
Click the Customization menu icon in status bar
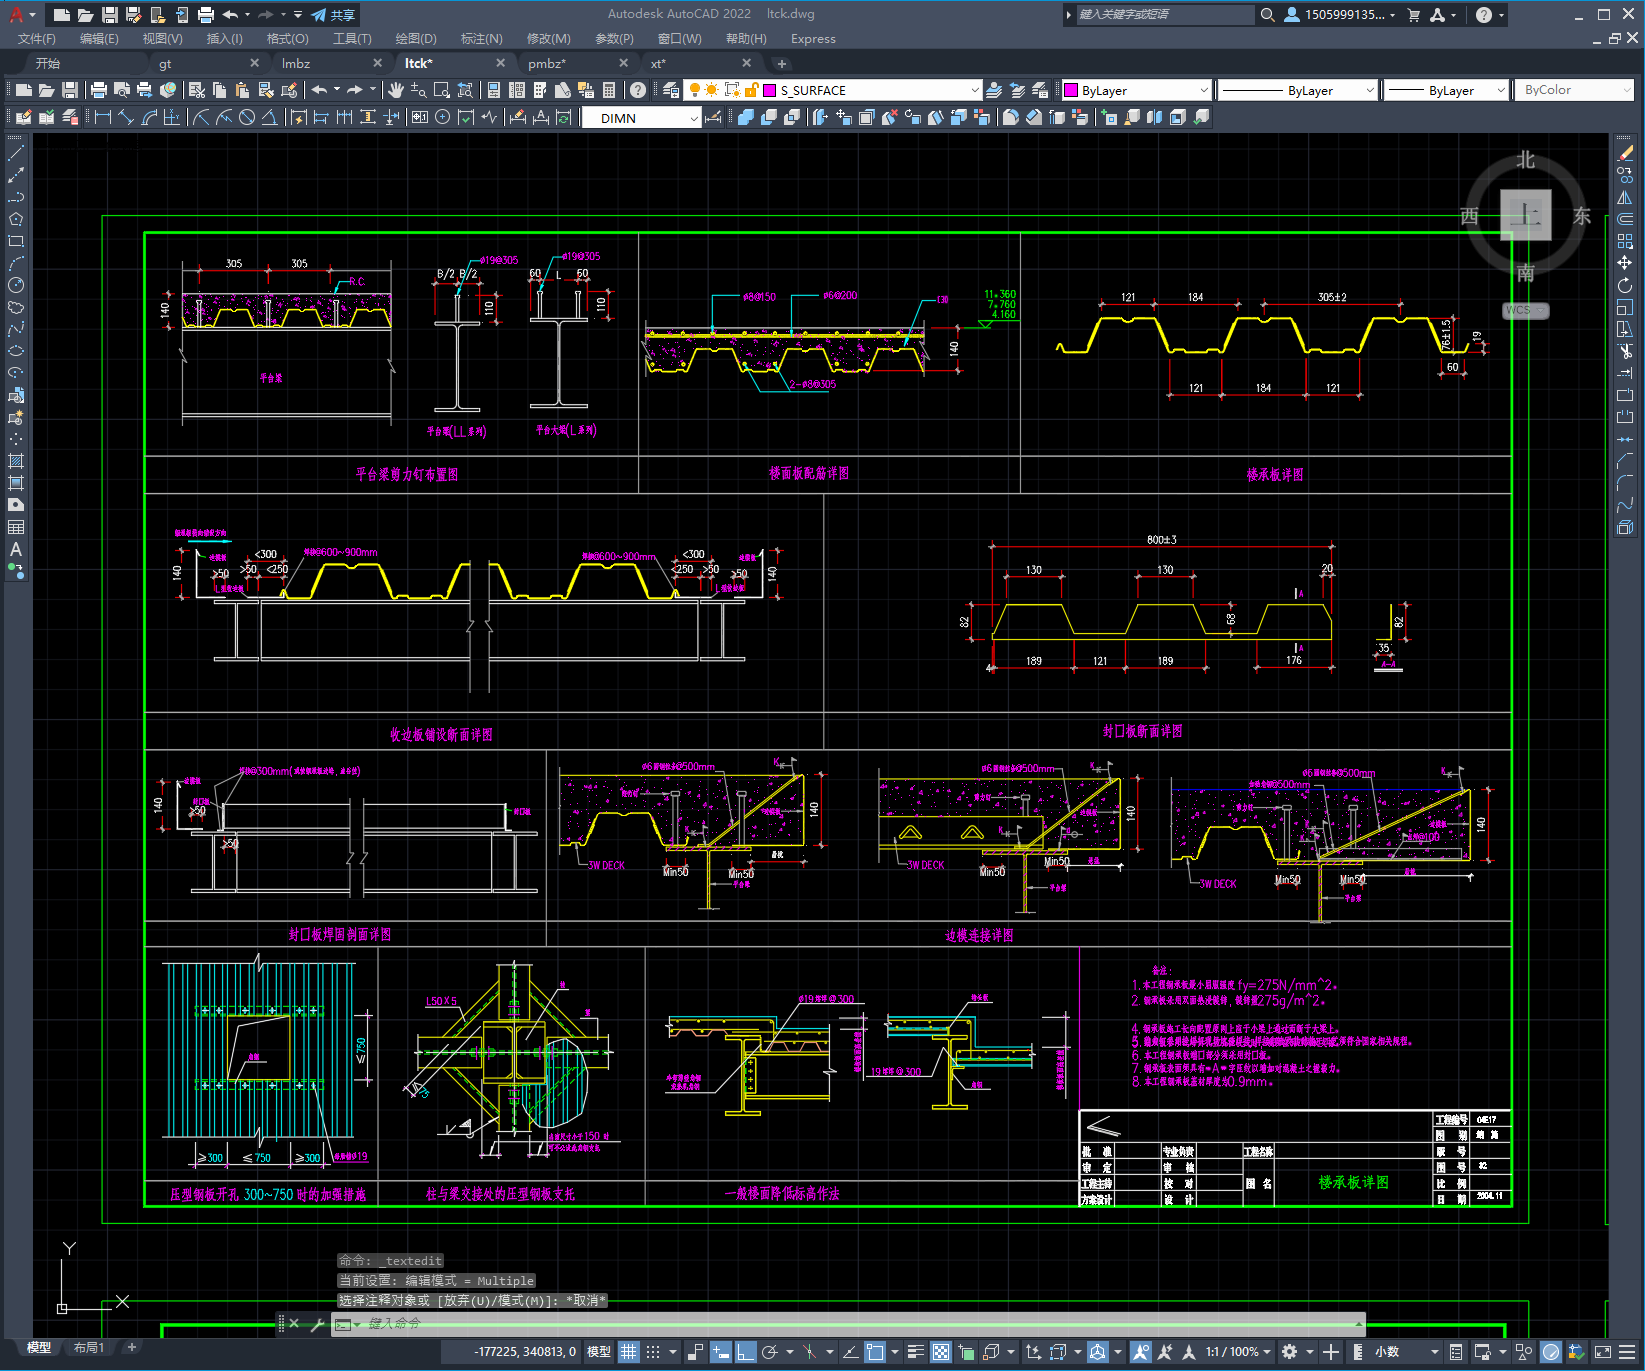tap(1625, 1352)
